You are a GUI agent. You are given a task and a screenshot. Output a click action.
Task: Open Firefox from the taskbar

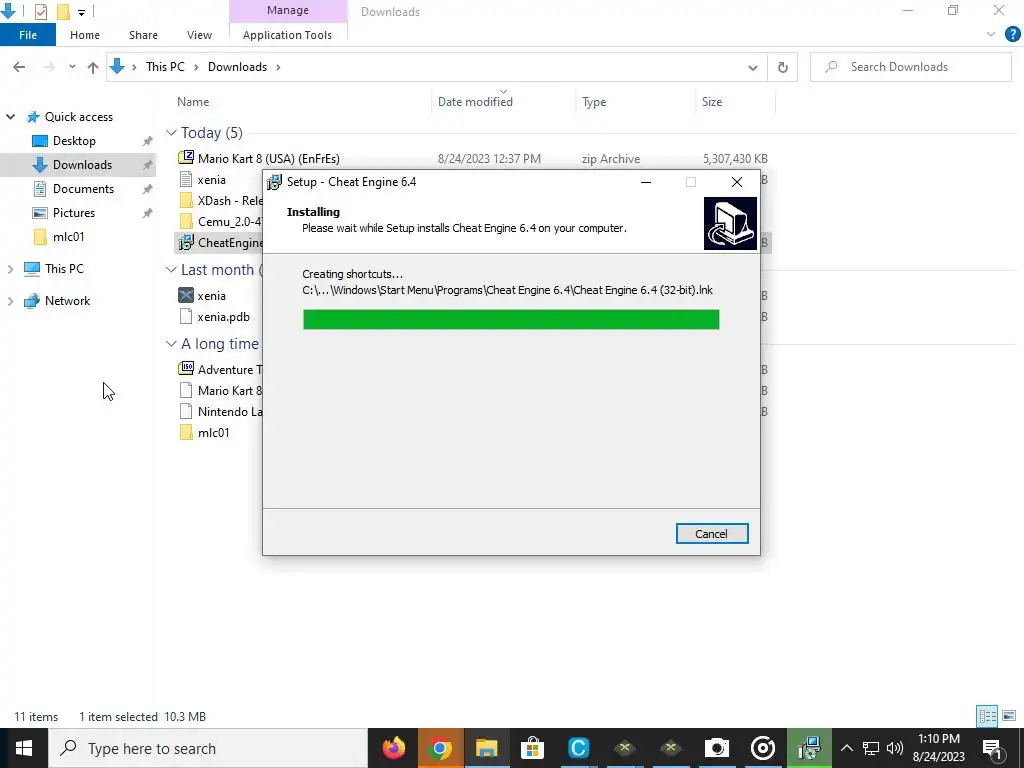tap(394, 748)
